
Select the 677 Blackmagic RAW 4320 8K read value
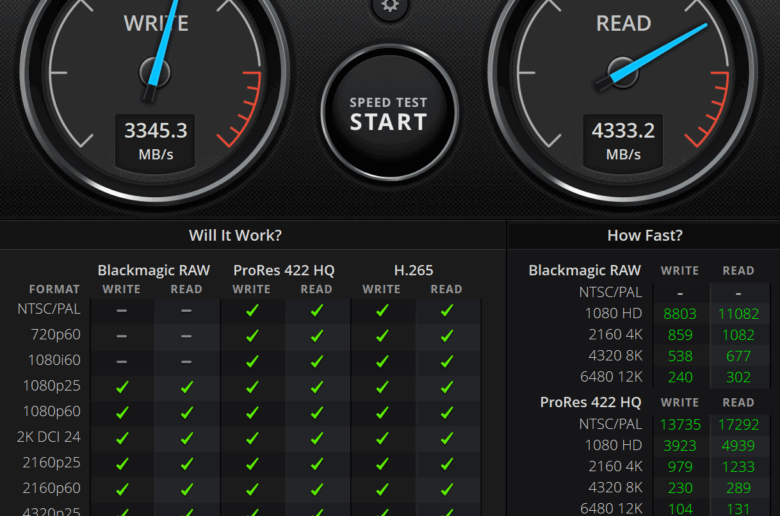738,356
